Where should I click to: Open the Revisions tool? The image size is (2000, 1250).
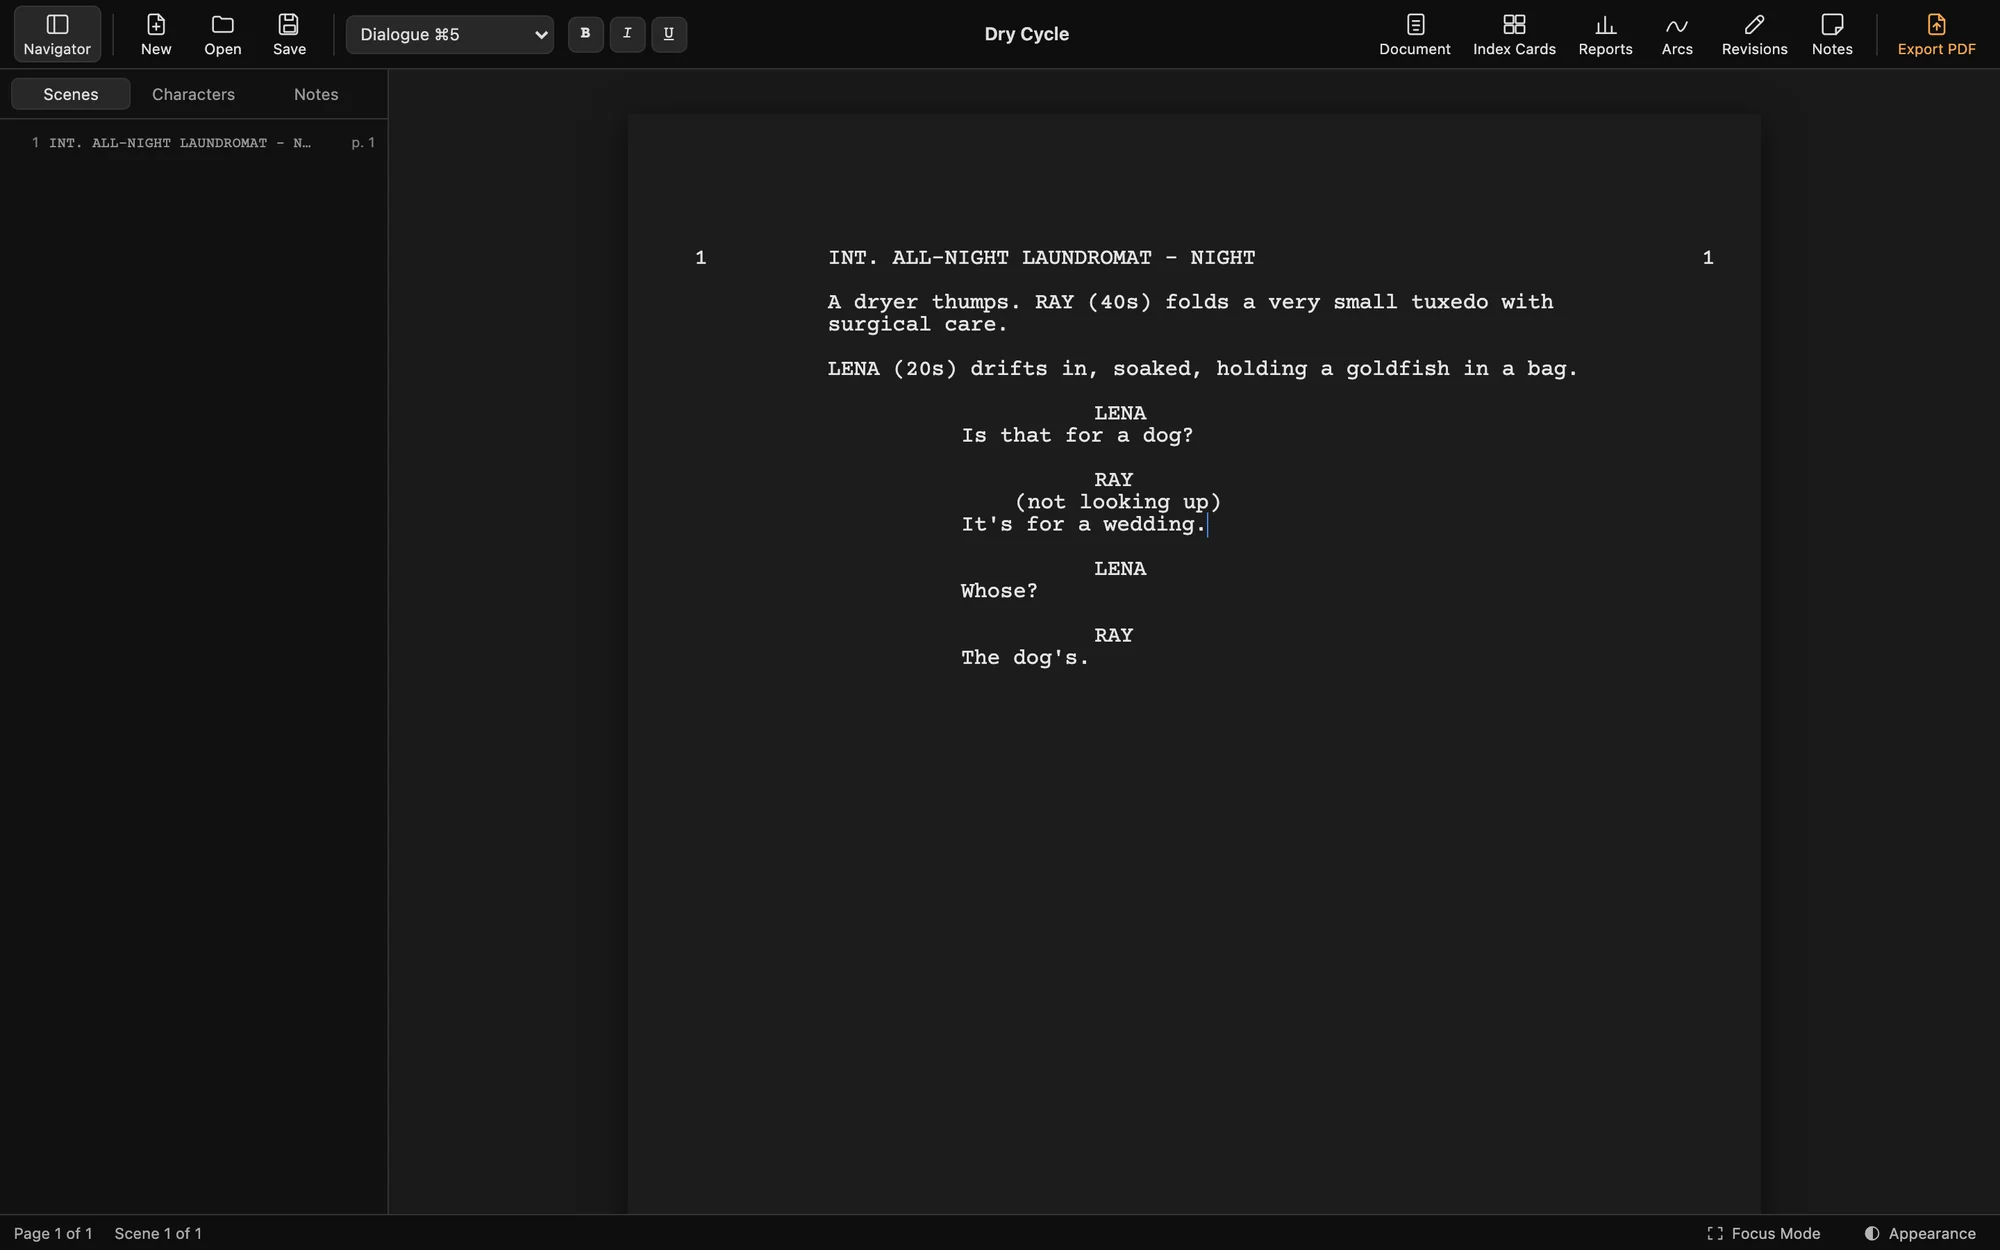[1754, 34]
